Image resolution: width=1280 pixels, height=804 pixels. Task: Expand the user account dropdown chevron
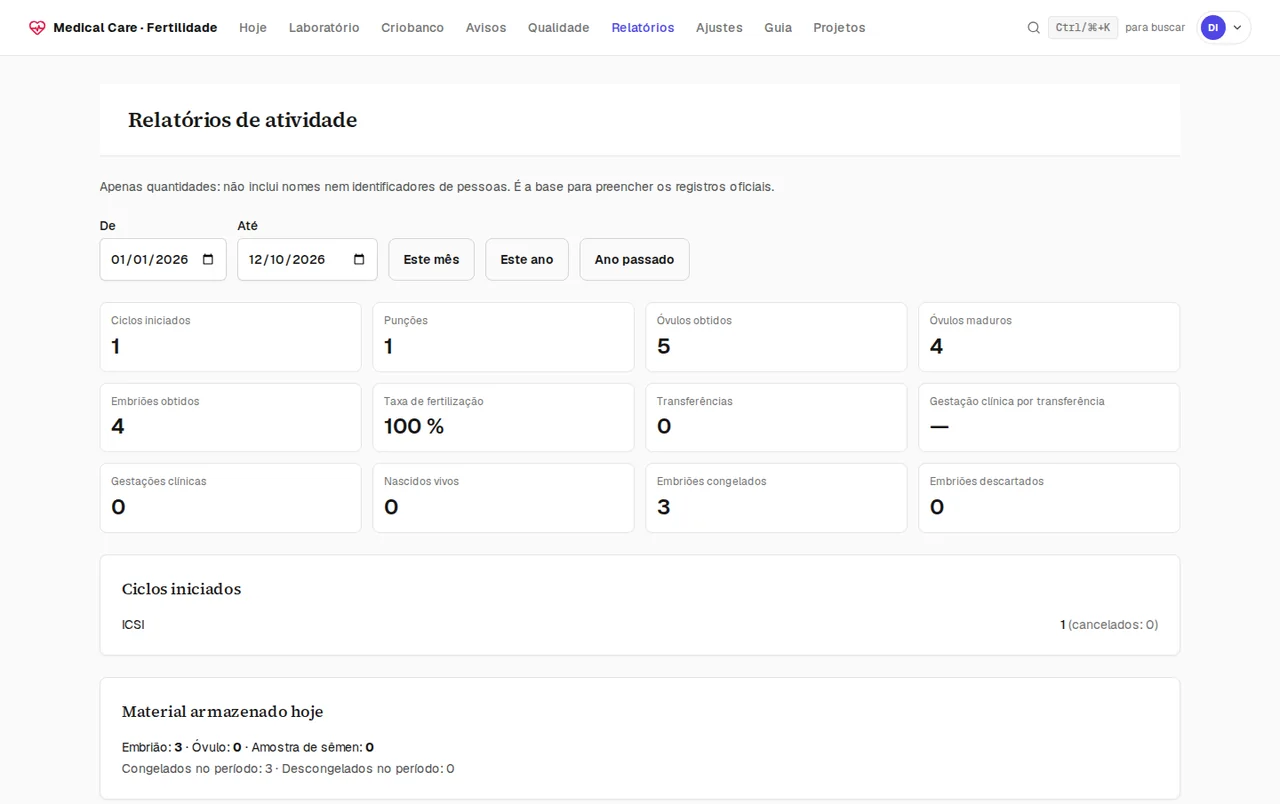click(x=1238, y=28)
